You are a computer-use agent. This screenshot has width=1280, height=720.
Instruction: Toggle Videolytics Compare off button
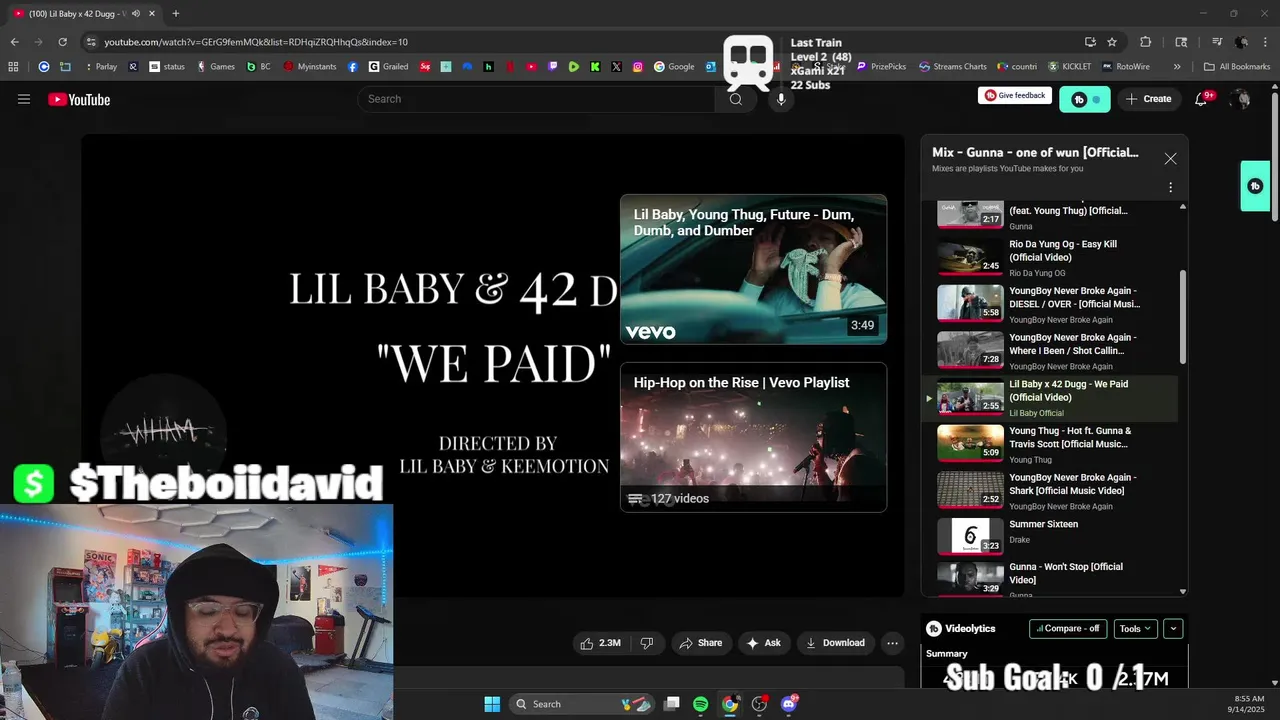pos(1068,629)
